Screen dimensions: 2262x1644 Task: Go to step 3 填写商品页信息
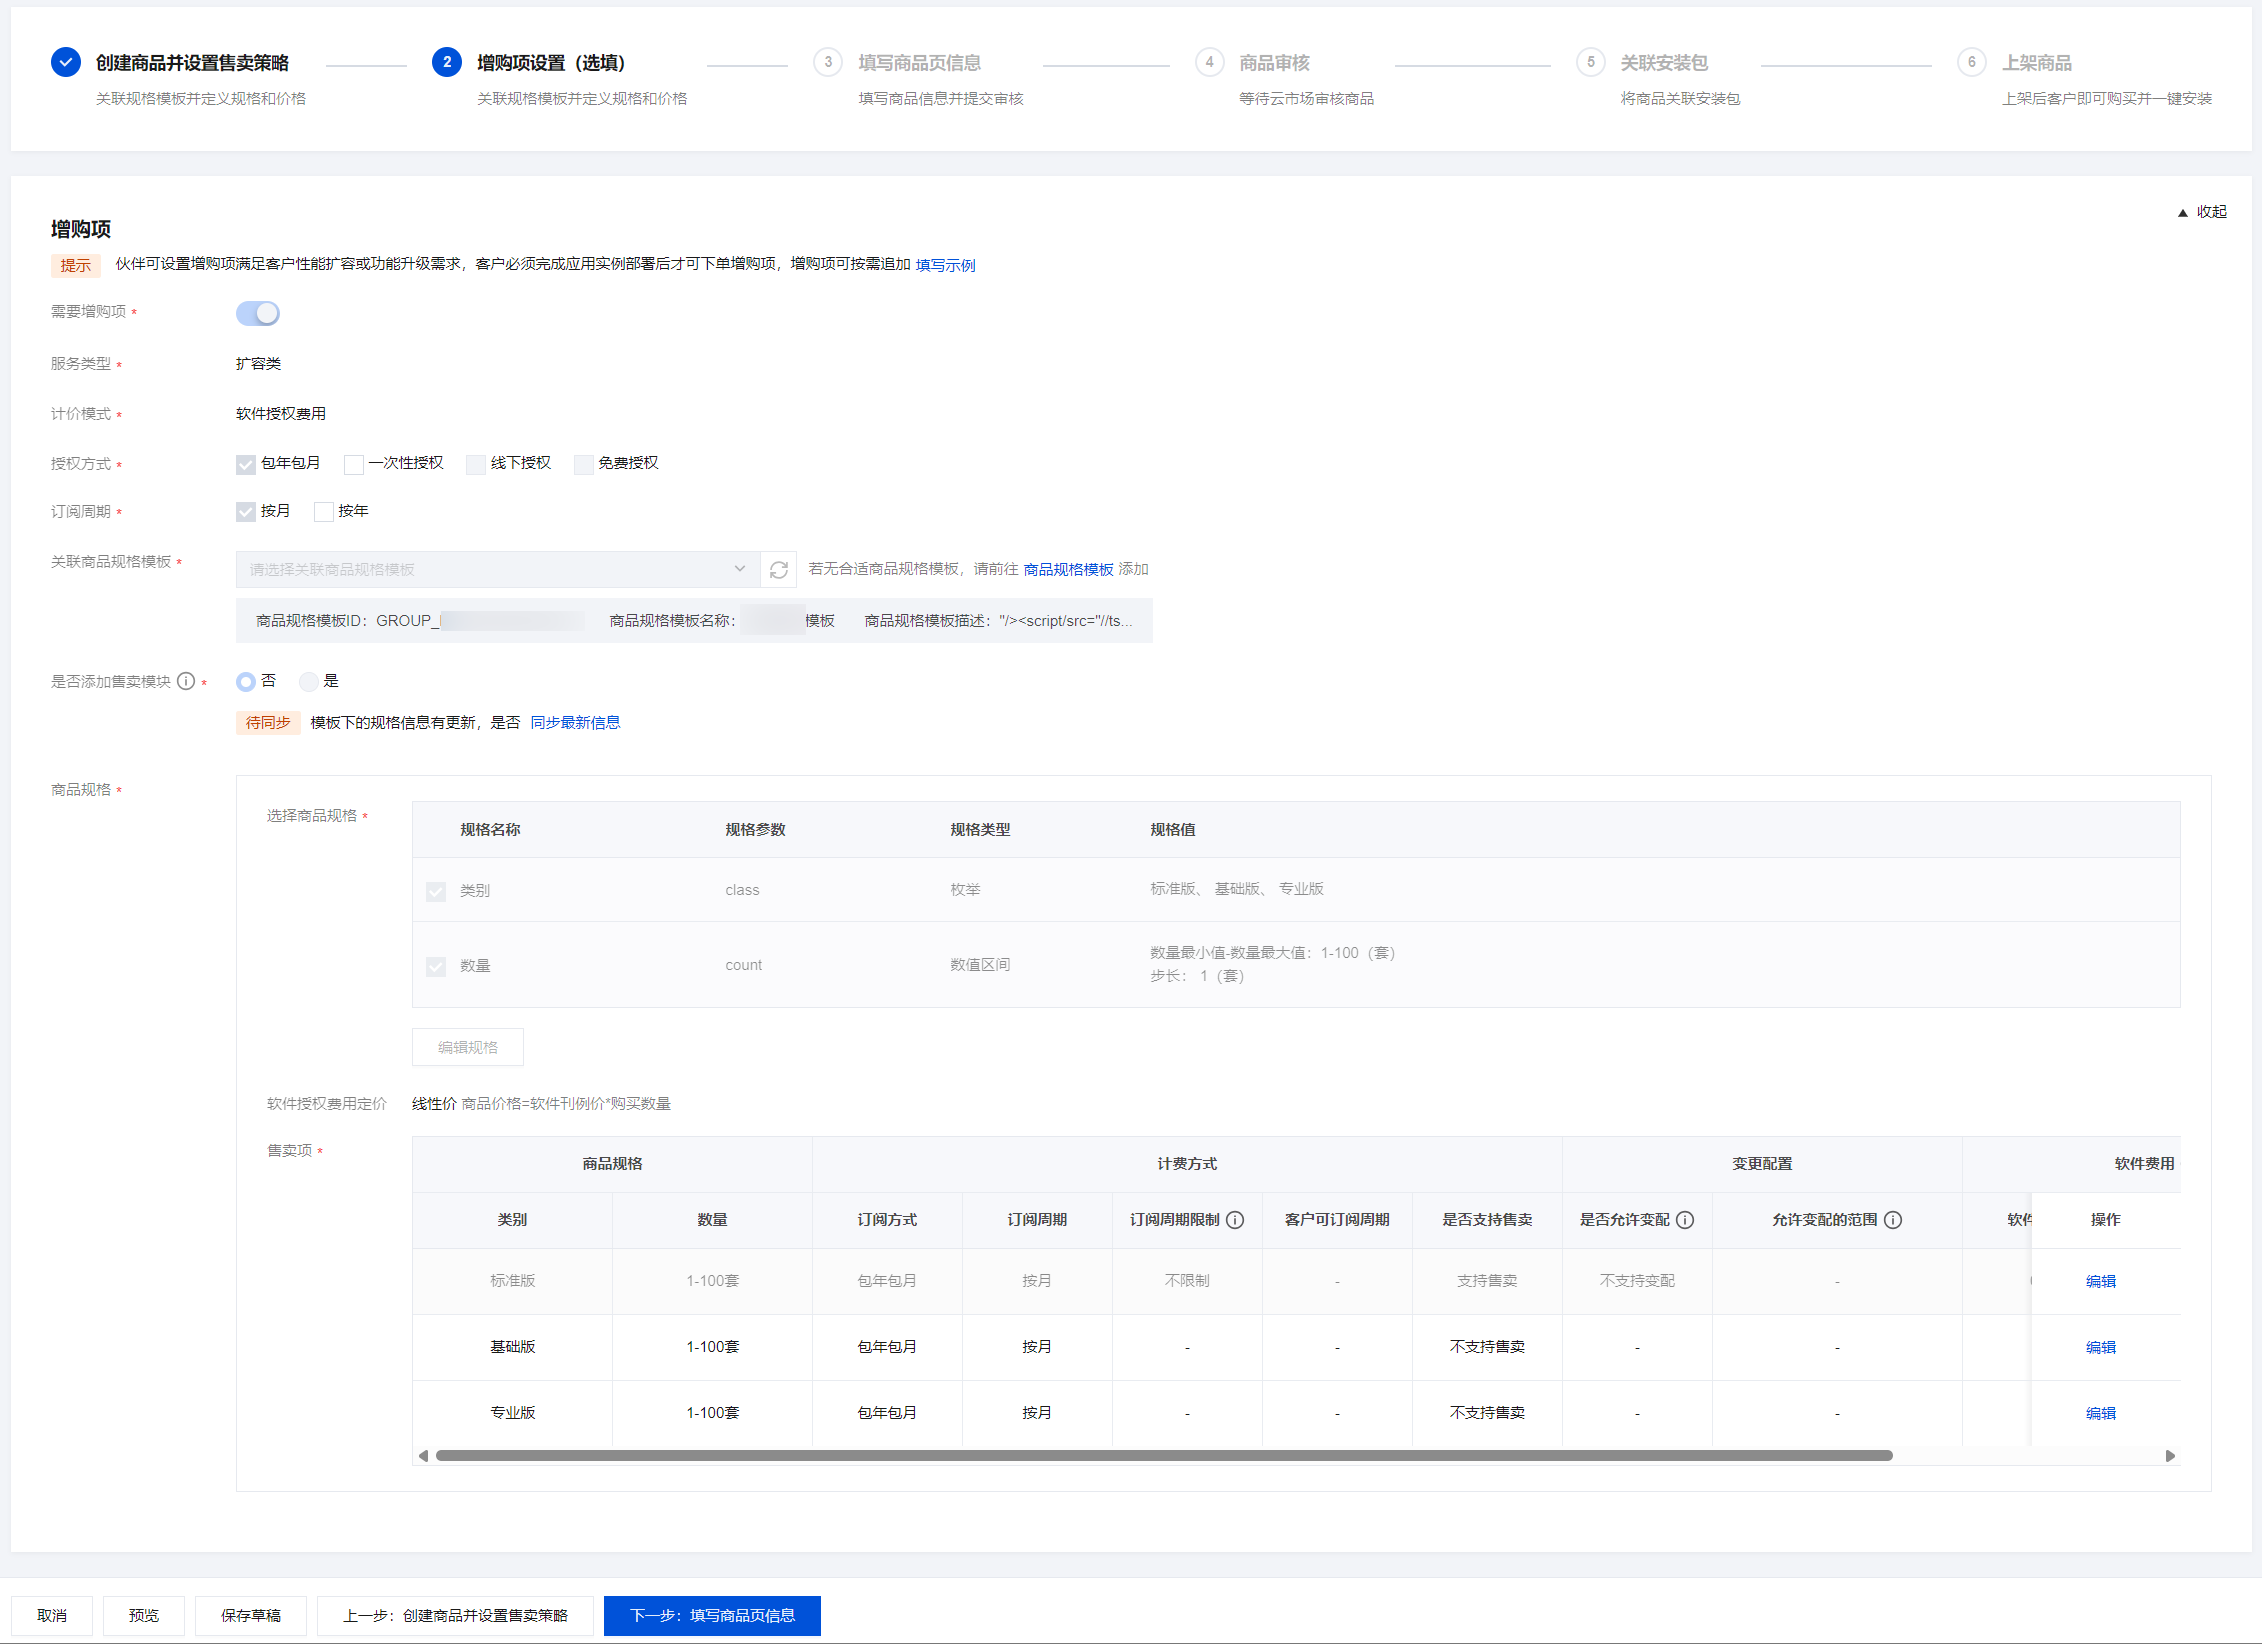click(x=918, y=63)
